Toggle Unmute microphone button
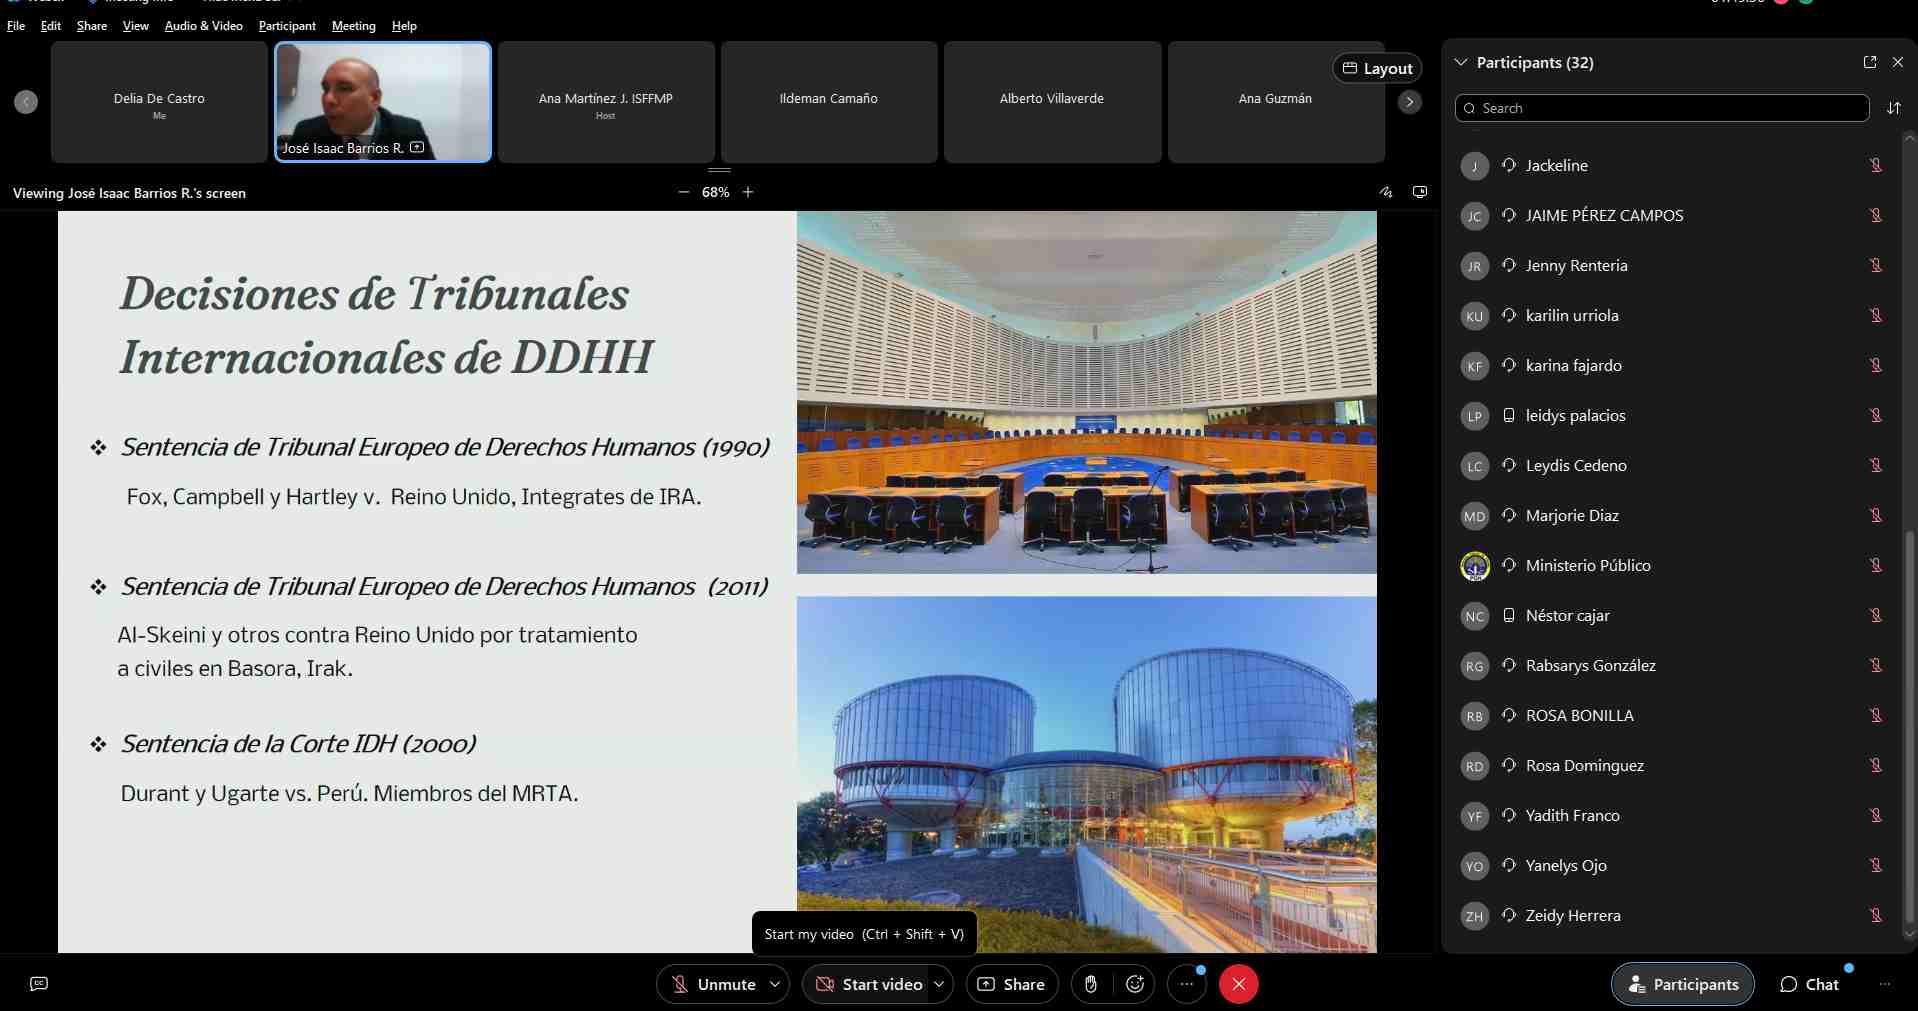Screen dimensions: 1918x1011 (713, 984)
